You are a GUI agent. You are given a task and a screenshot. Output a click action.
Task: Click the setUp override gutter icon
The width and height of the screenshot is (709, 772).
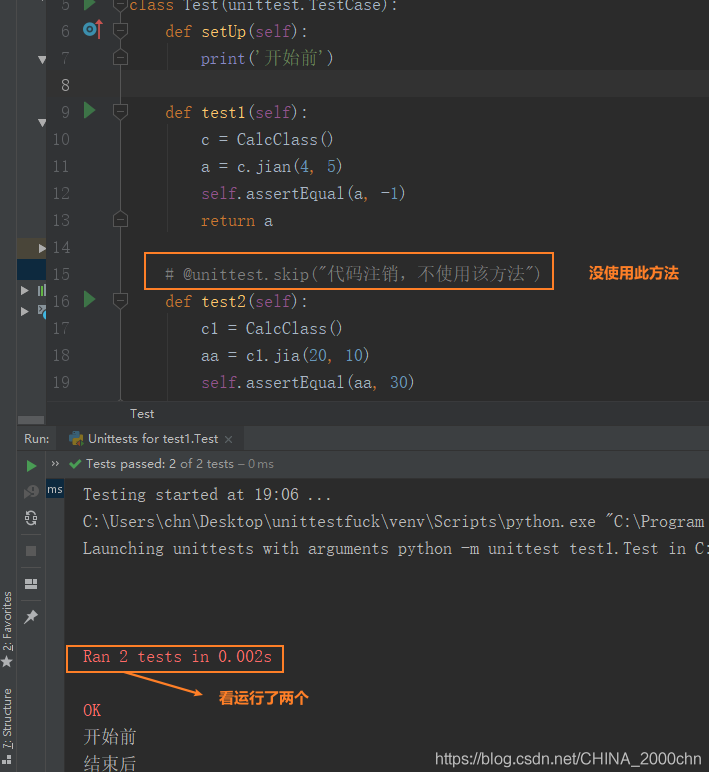(93, 30)
